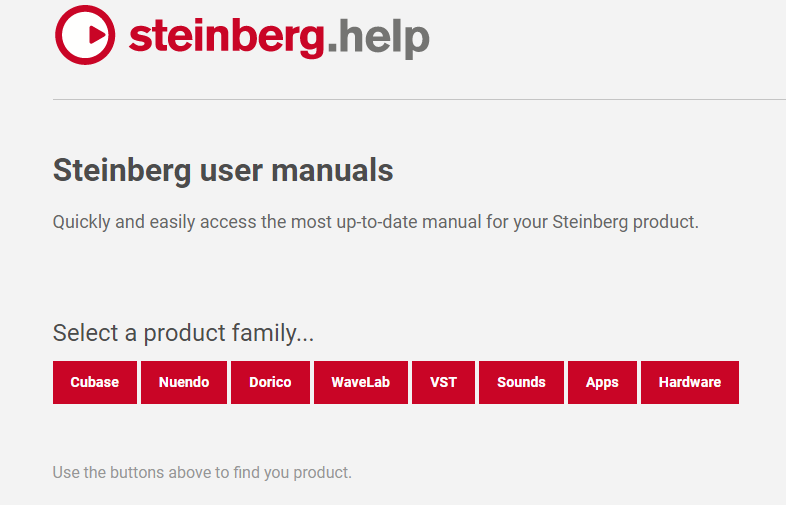
Task: Select the Nuendo product family button
Action: click(x=184, y=382)
